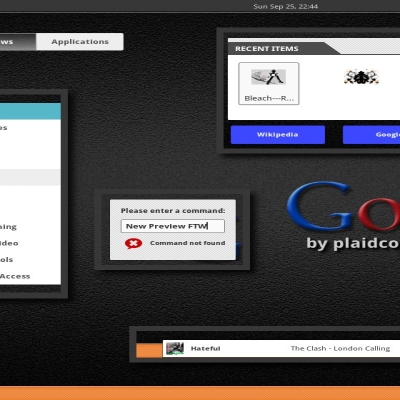Open the Applications tab
Viewport: 400px width, 400px height.
coord(80,42)
